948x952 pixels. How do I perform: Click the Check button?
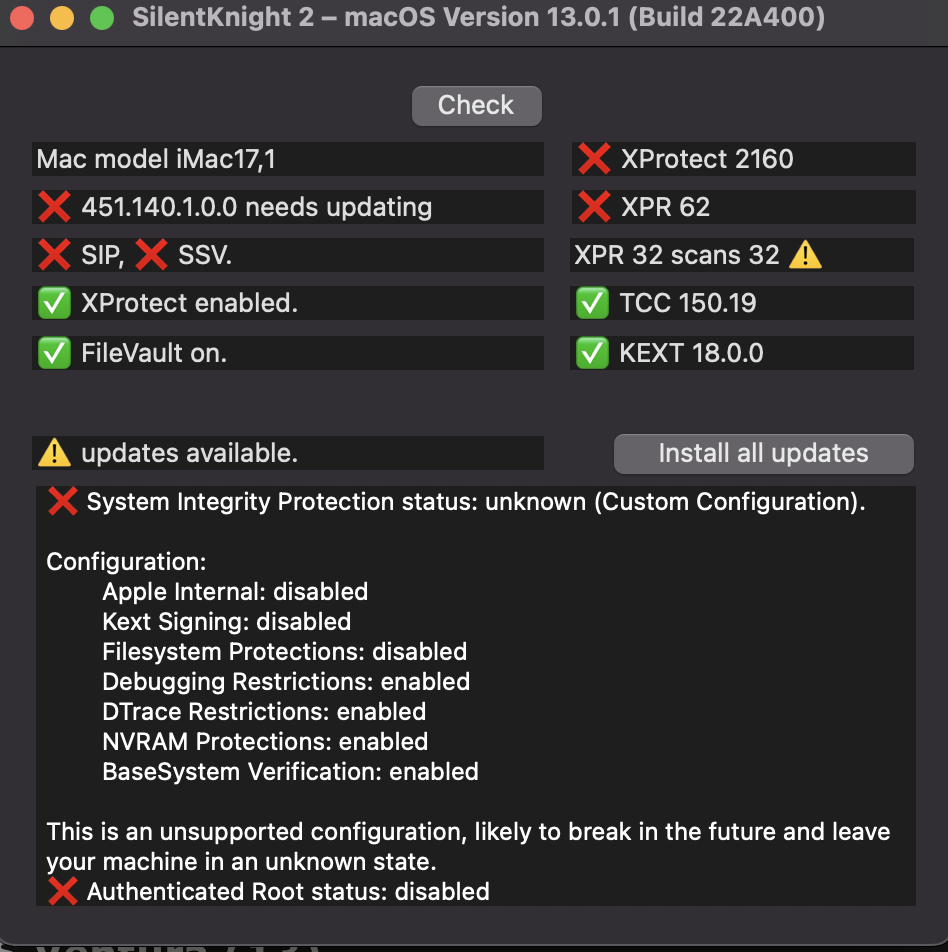tap(476, 106)
